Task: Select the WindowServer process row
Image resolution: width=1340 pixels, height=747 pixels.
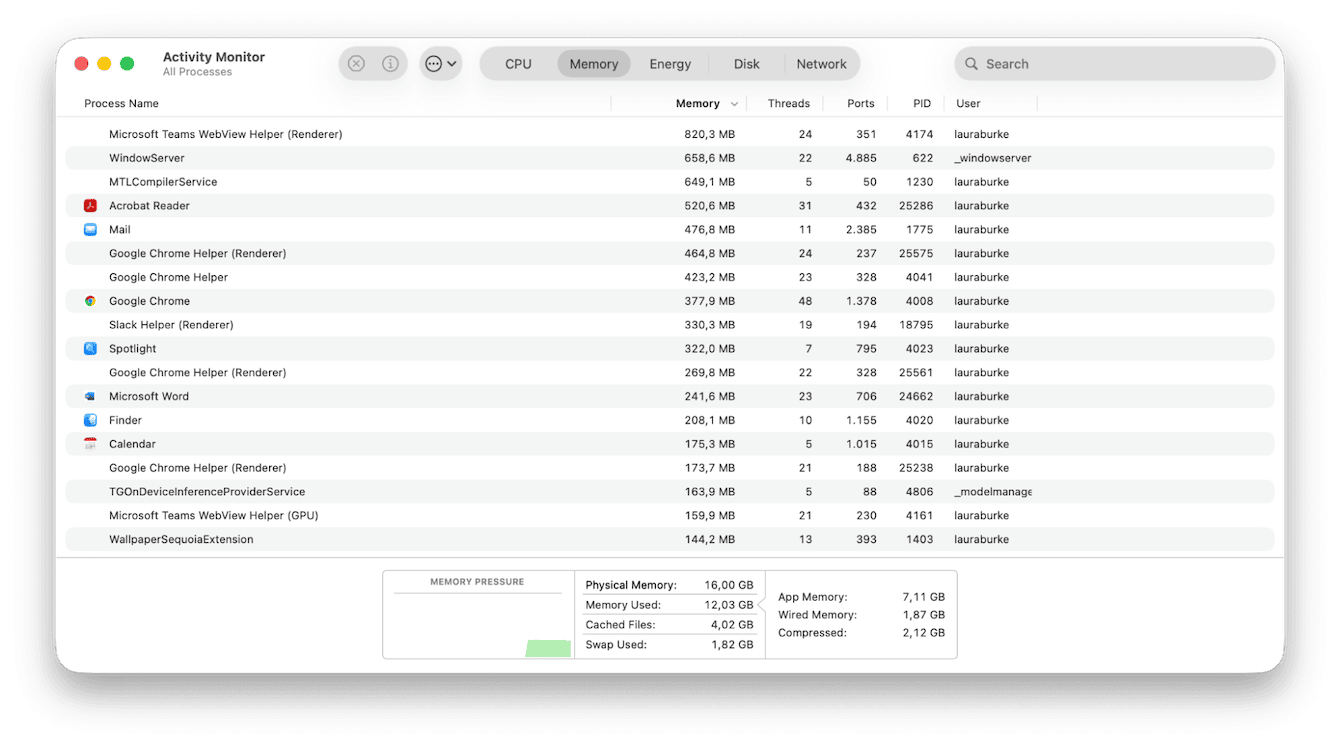Action: pos(400,157)
